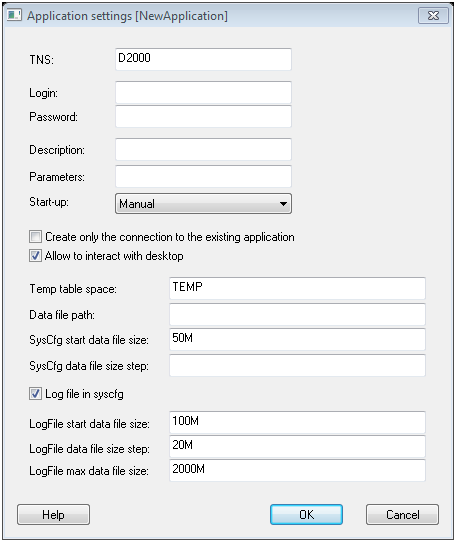Click the Description label
Screen dimensions: 456x542
pos(57,150)
